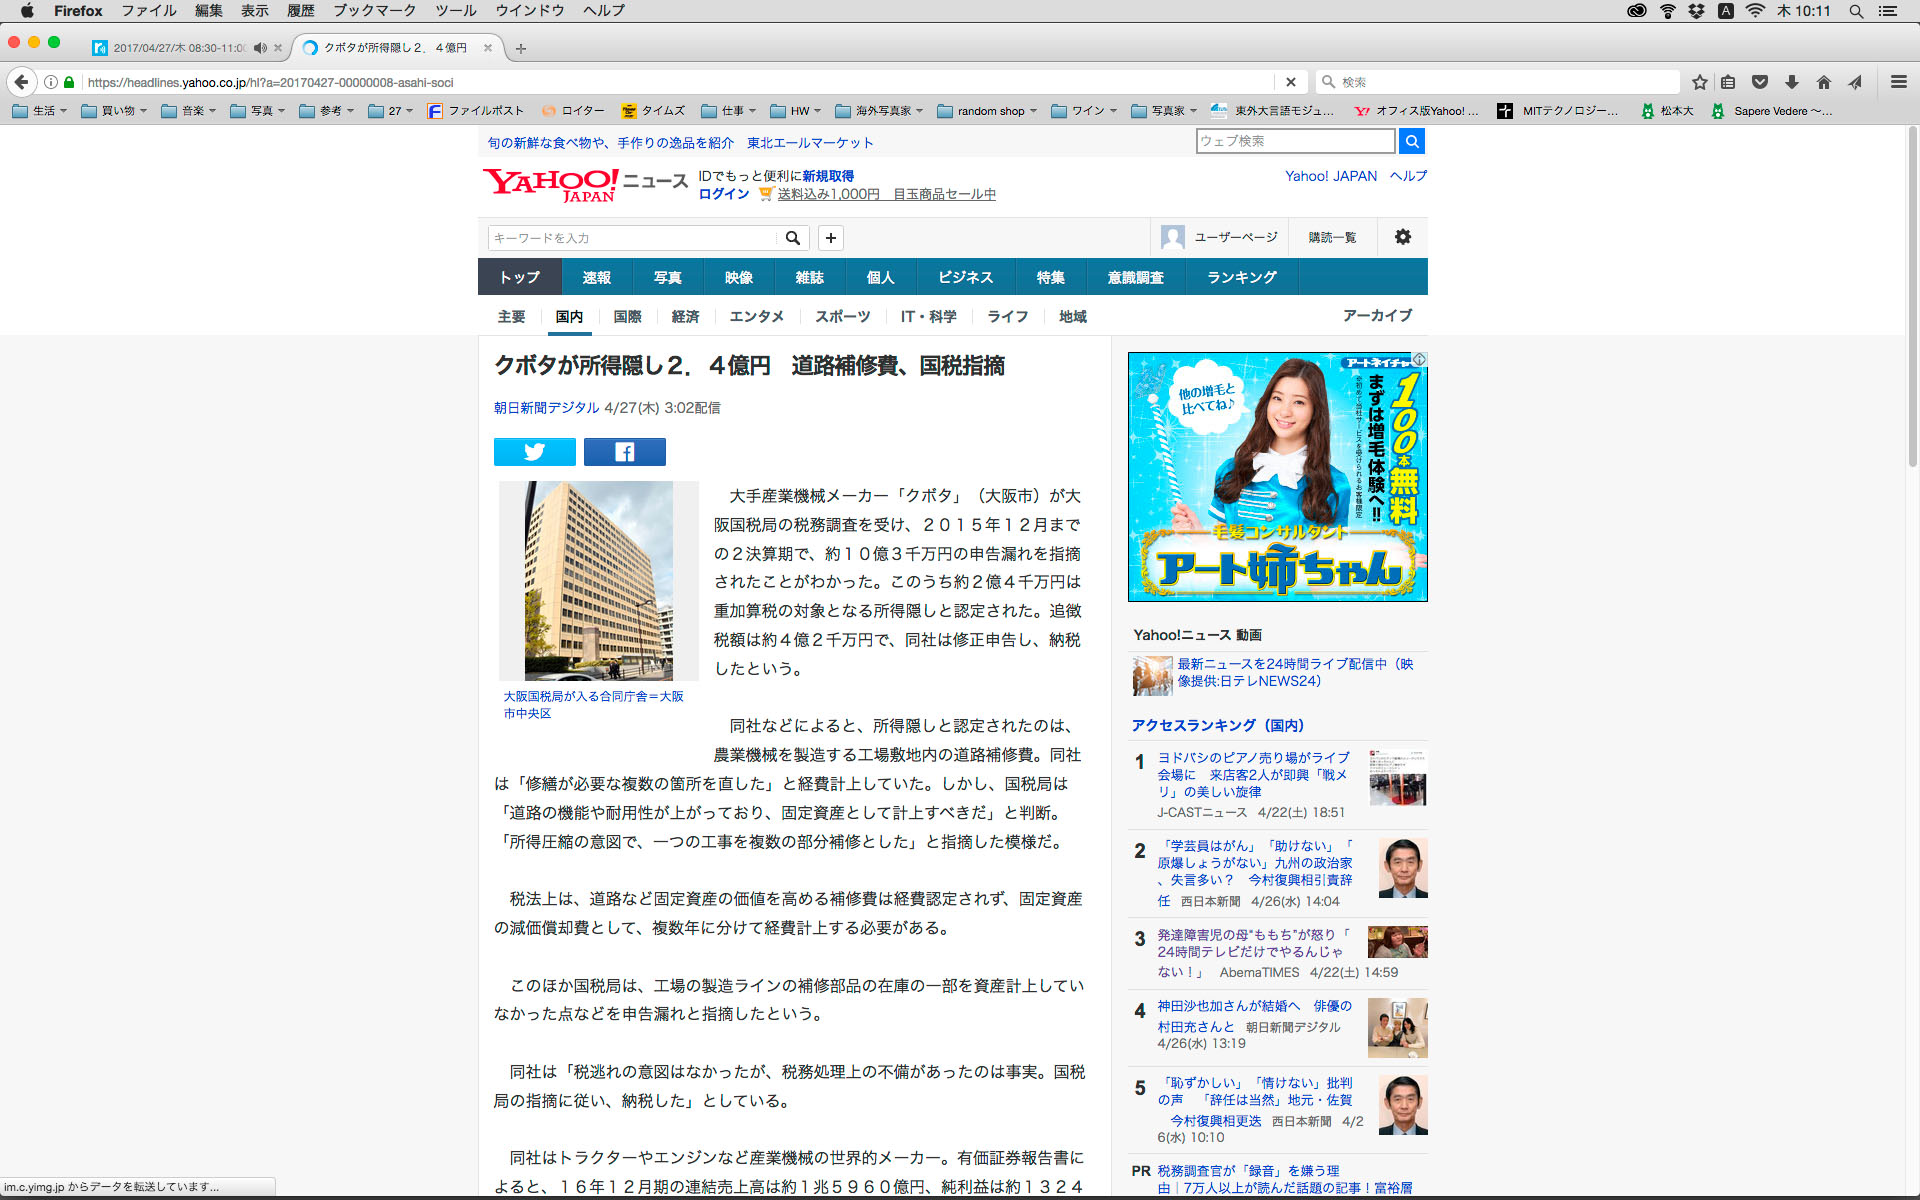Bookmark this page with star icon
The image size is (1920, 1200).
click(x=1699, y=82)
